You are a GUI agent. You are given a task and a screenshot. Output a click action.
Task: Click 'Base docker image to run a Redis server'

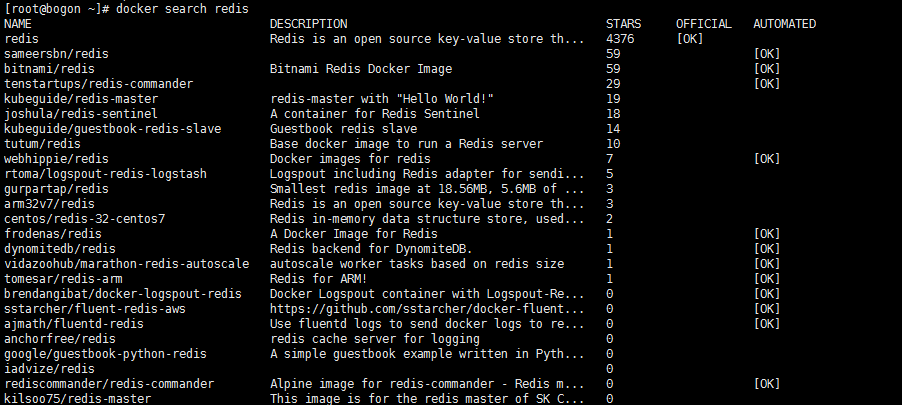click(406, 143)
